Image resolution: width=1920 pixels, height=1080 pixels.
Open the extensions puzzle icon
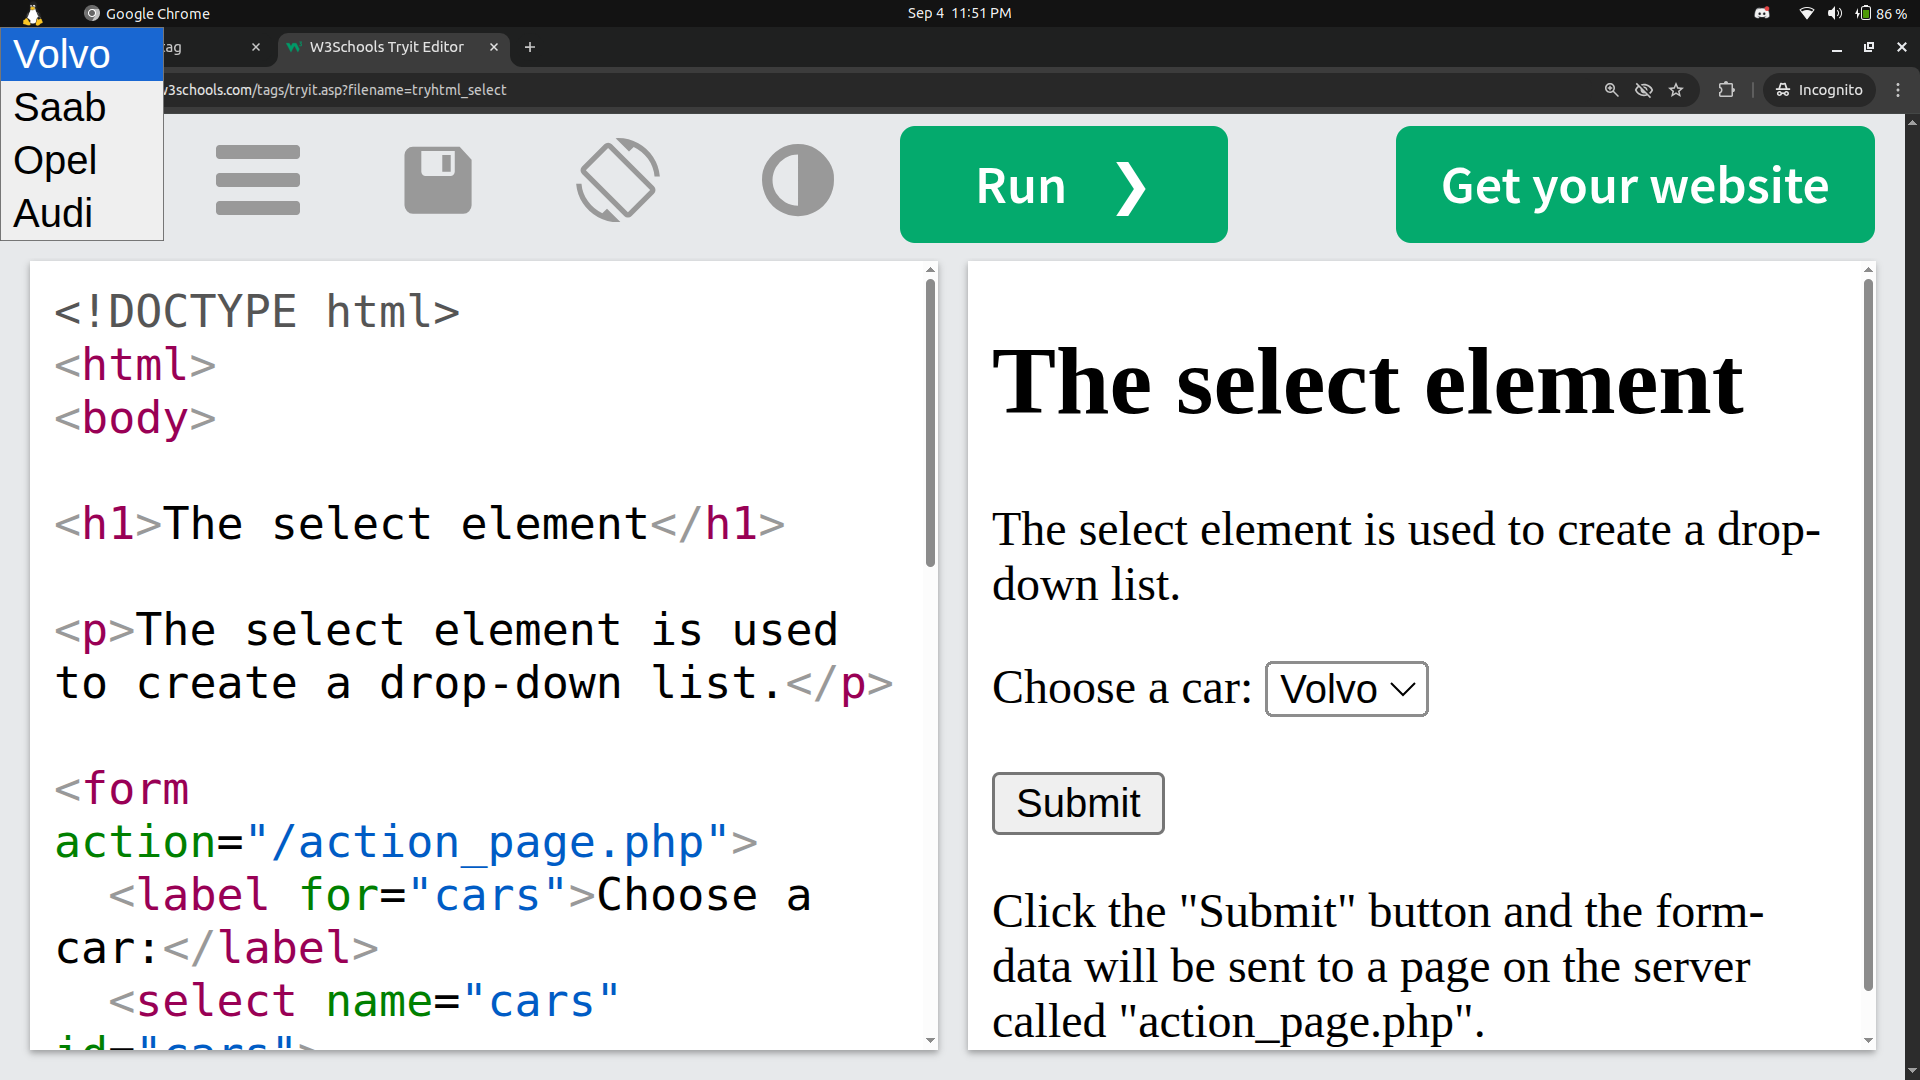click(x=1726, y=90)
